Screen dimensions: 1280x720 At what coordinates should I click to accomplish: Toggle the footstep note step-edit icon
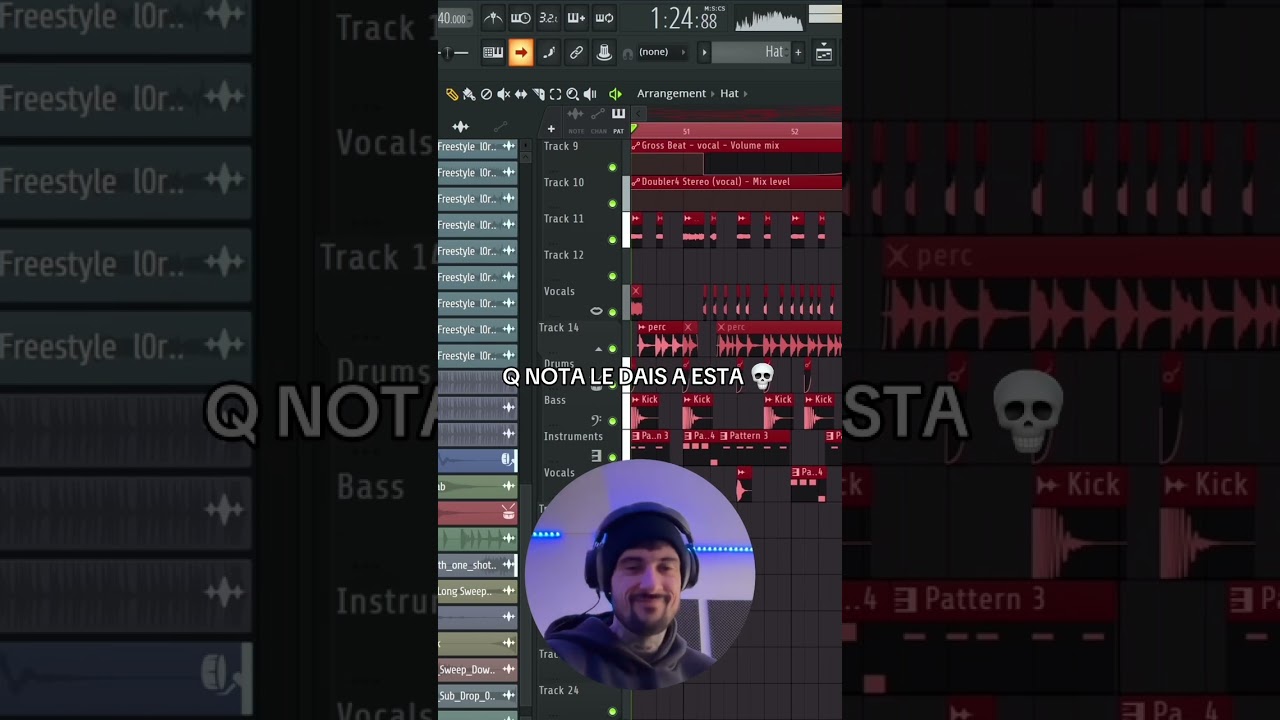tap(549, 53)
